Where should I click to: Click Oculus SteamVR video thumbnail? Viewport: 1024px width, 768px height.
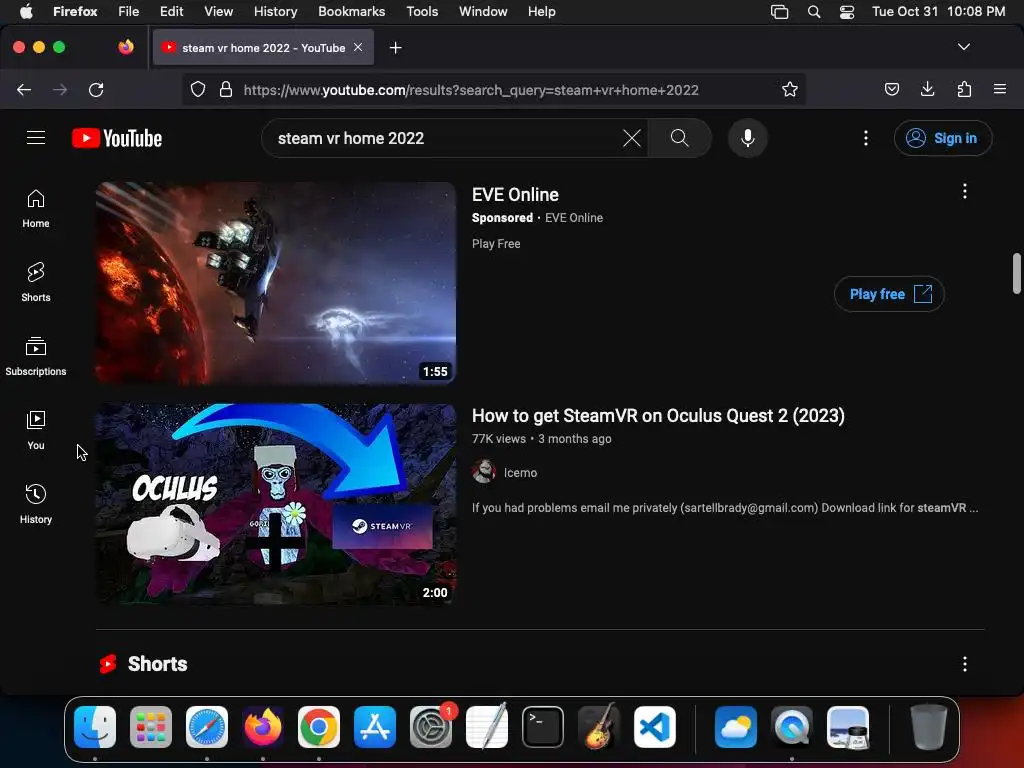tap(276, 504)
